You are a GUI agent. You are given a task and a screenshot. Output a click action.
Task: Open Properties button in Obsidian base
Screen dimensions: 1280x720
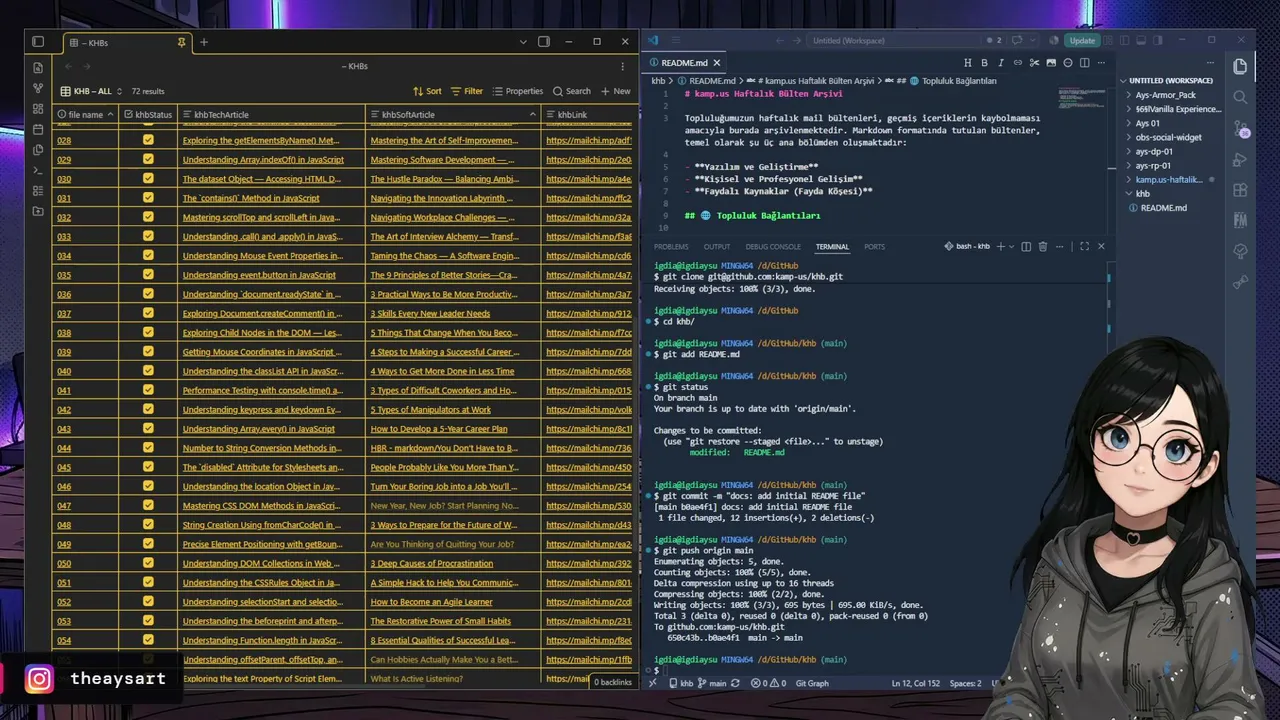point(517,91)
